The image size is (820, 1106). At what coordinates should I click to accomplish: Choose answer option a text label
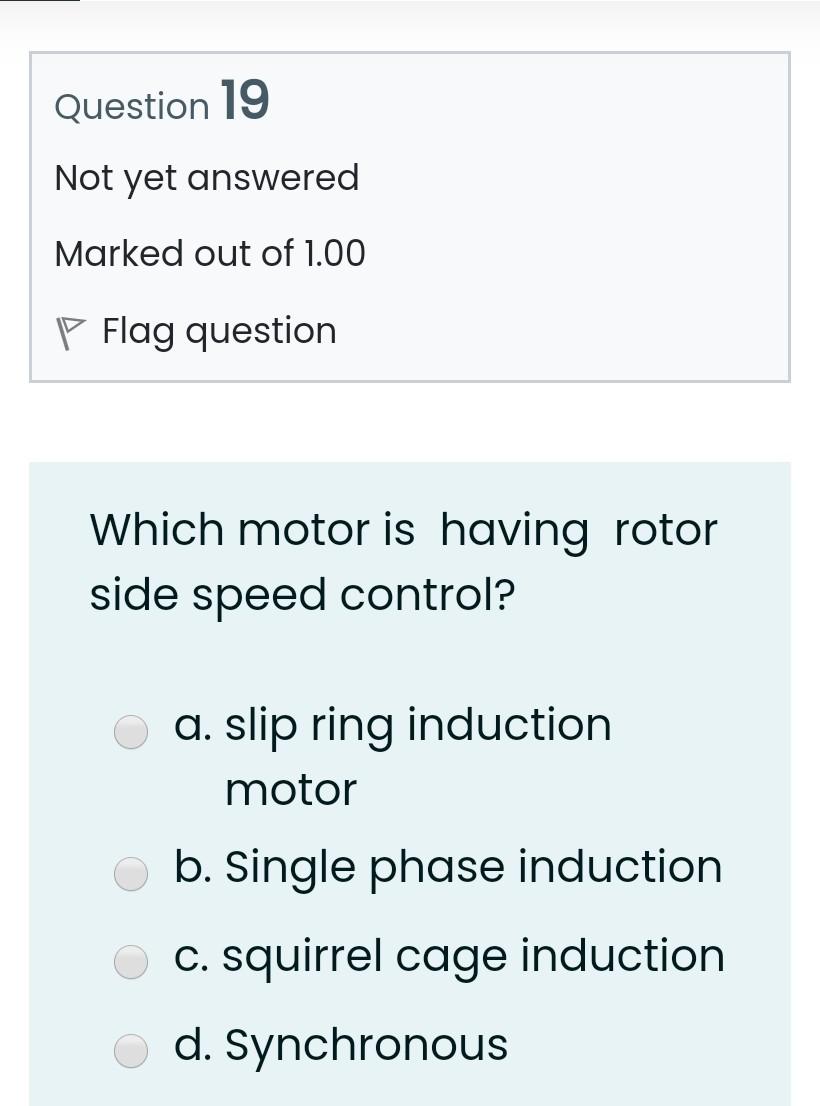pyautogui.click(x=394, y=724)
